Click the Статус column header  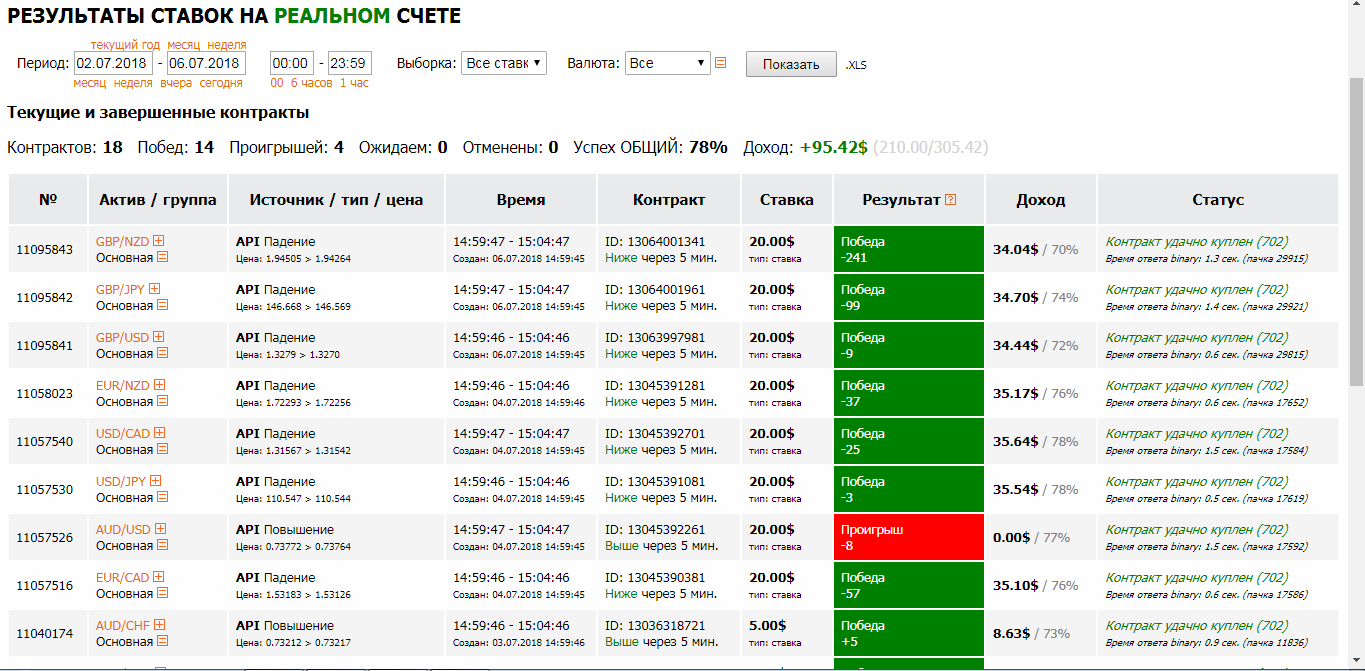[x=1218, y=199]
